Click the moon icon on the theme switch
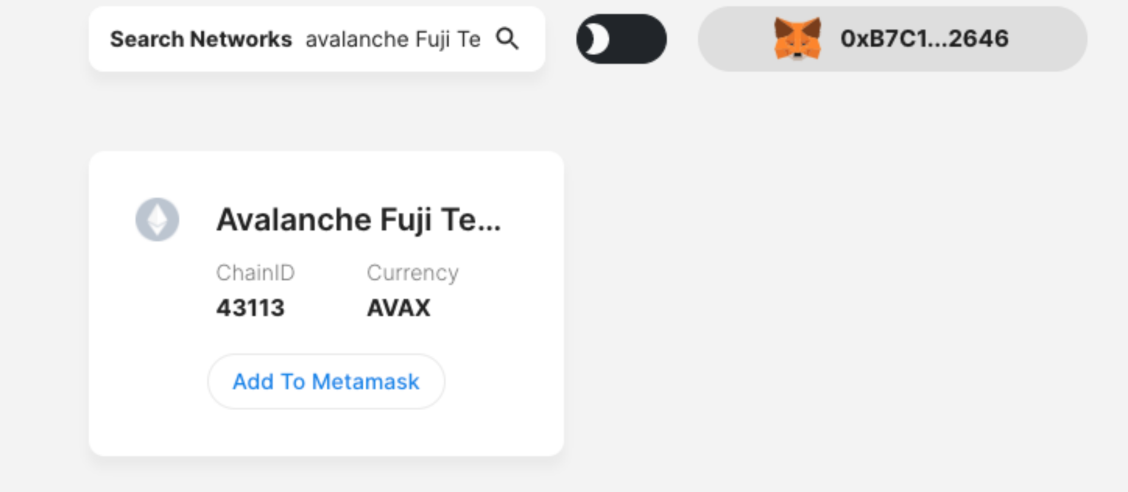Image resolution: width=1128 pixels, height=492 pixels. point(597,39)
